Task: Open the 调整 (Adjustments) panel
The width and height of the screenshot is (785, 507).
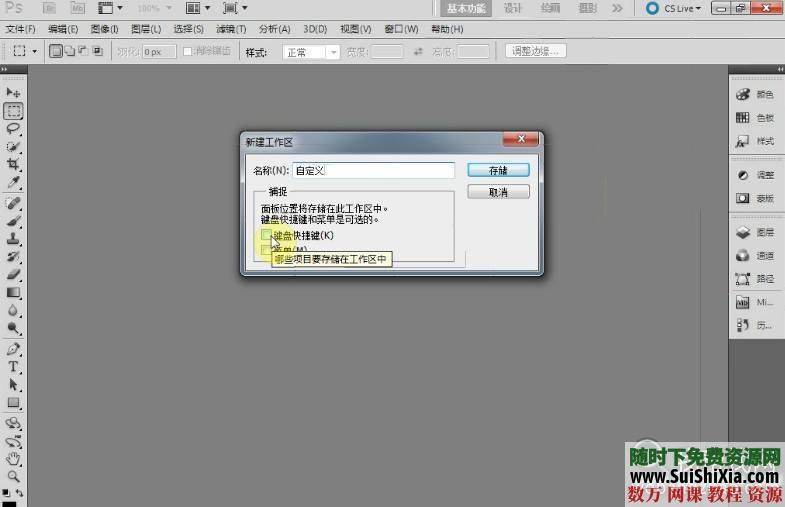Action: tap(755, 175)
